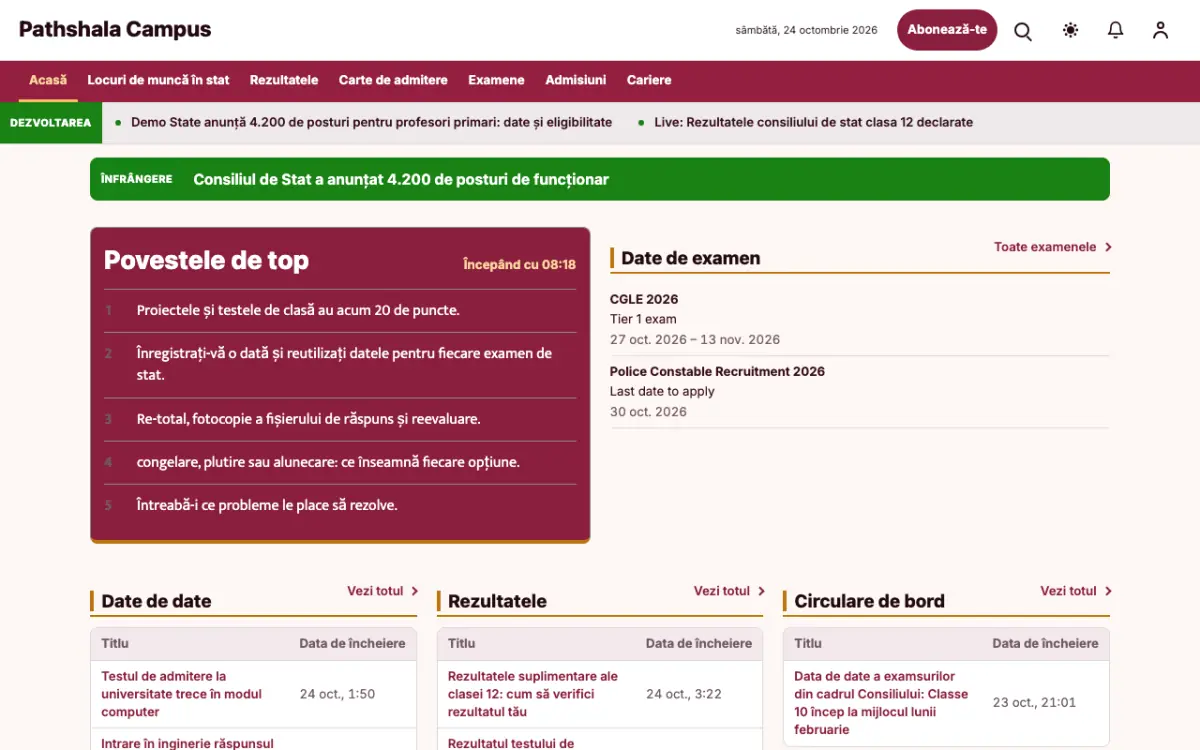Open article Testul de admitere la universitate
The width and height of the screenshot is (1200, 750).
pos(181,694)
